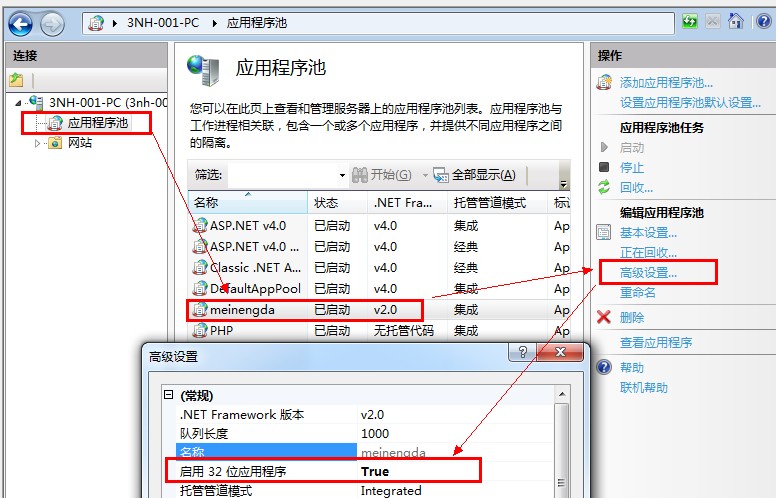The width and height of the screenshot is (776, 498).
Task: Open 高级设置 from the actions pane
Action: click(648, 272)
